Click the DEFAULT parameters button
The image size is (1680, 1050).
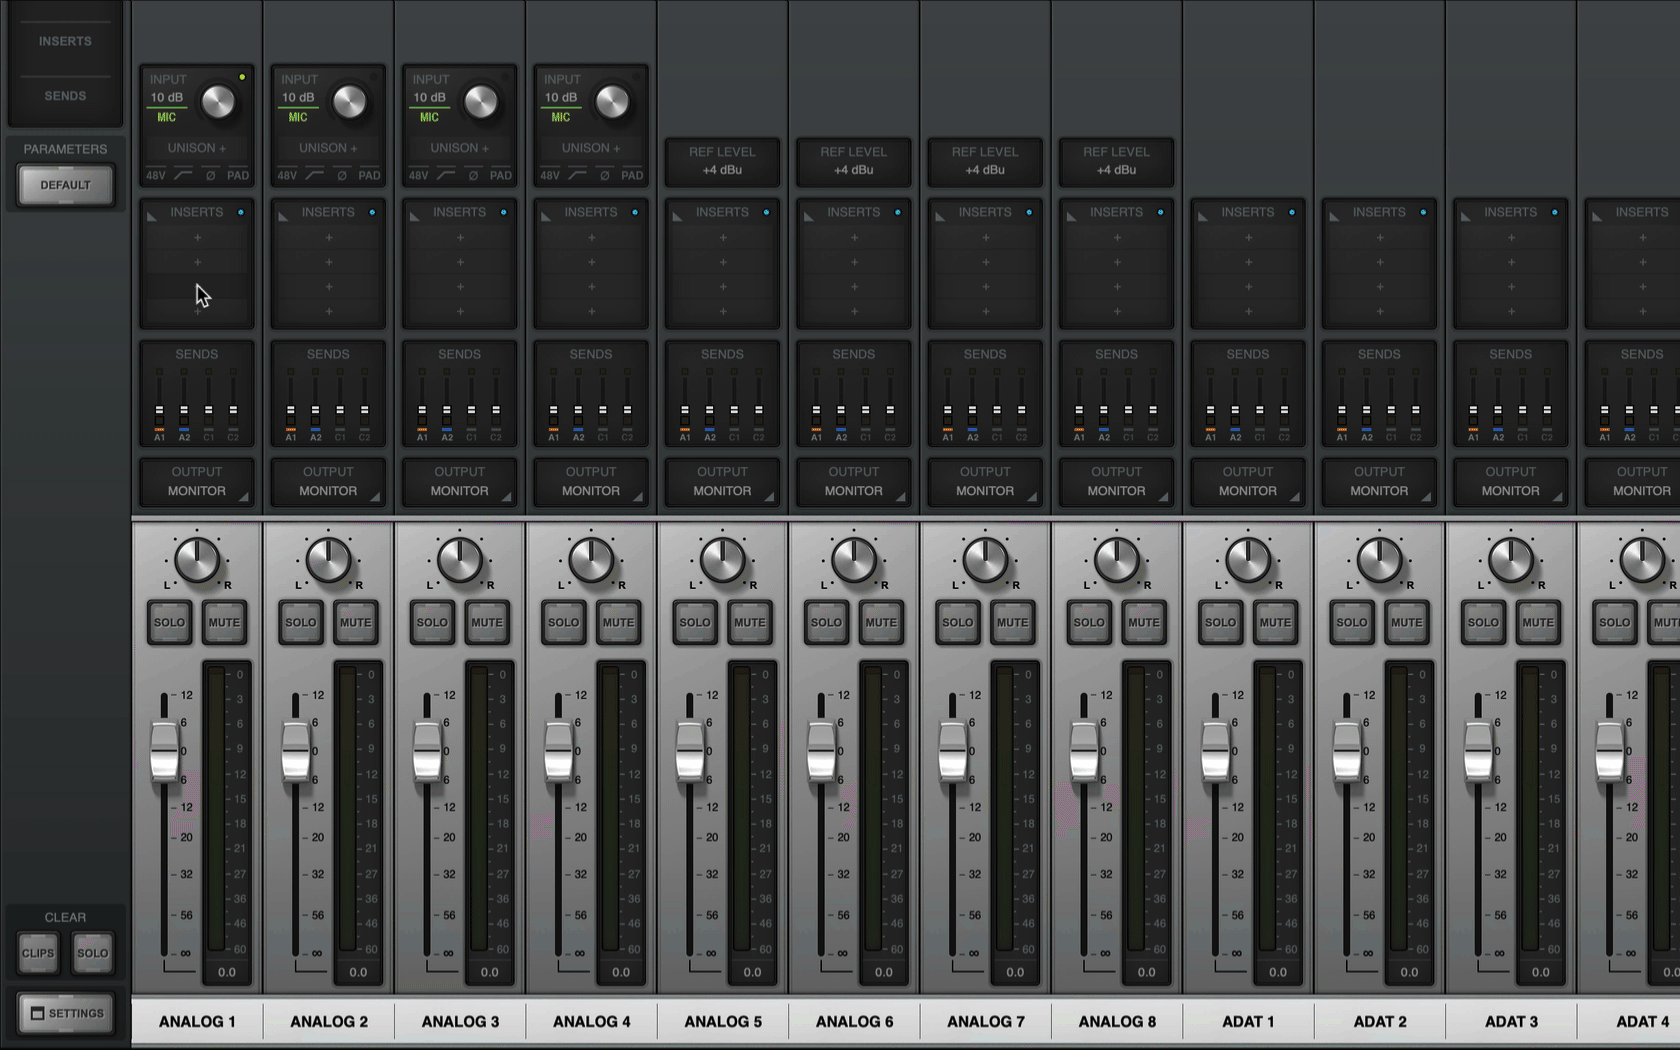click(x=64, y=184)
